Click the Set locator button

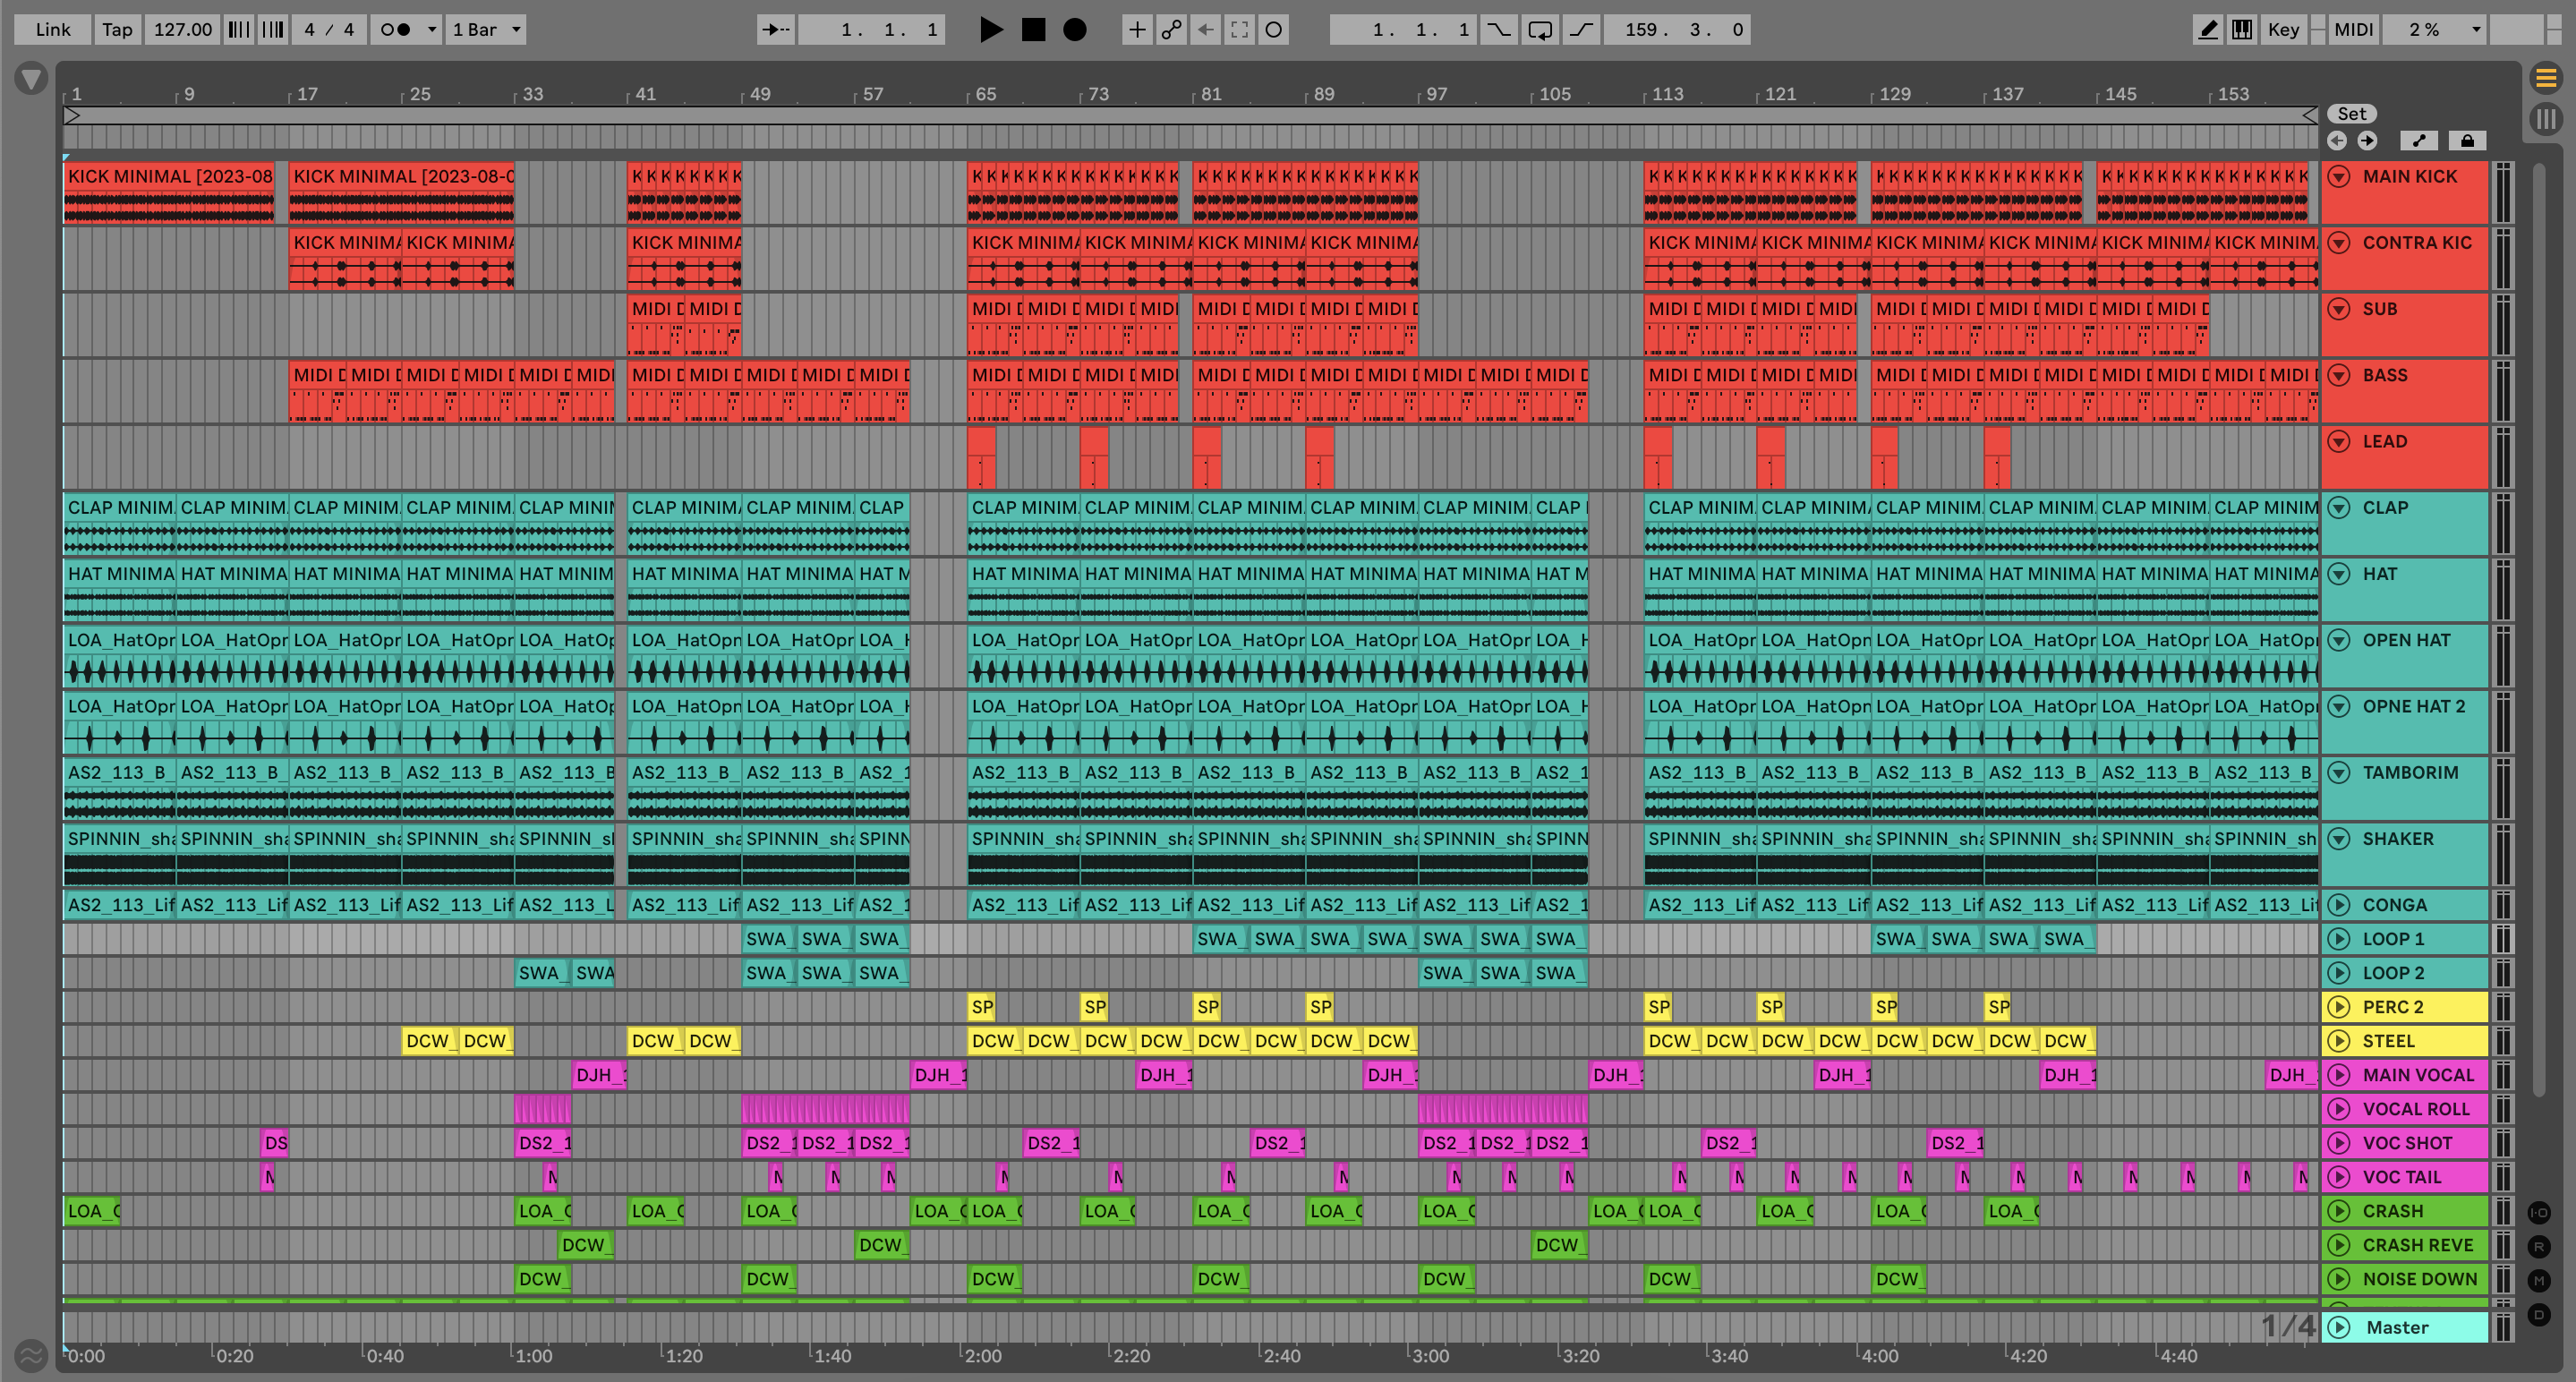(2351, 114)
